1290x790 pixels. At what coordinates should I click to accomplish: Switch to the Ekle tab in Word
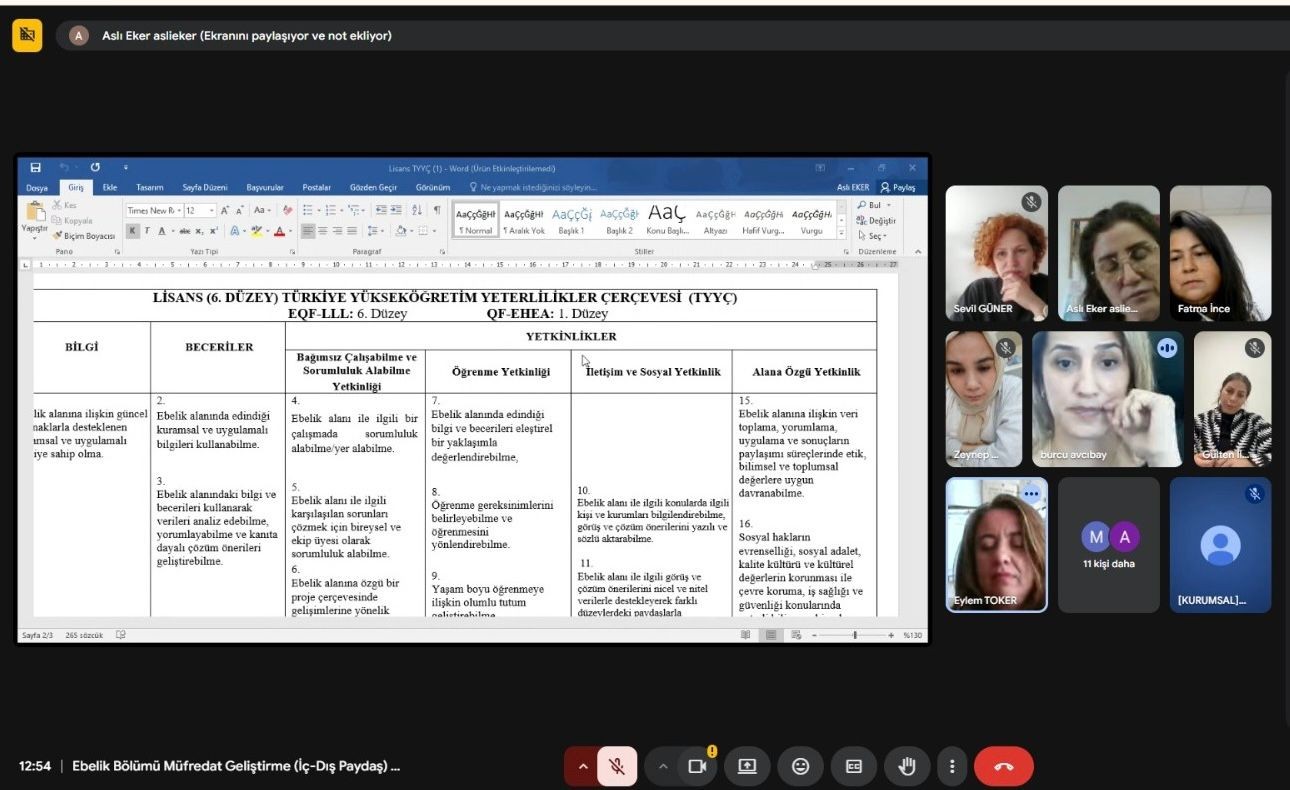point(110,187)
